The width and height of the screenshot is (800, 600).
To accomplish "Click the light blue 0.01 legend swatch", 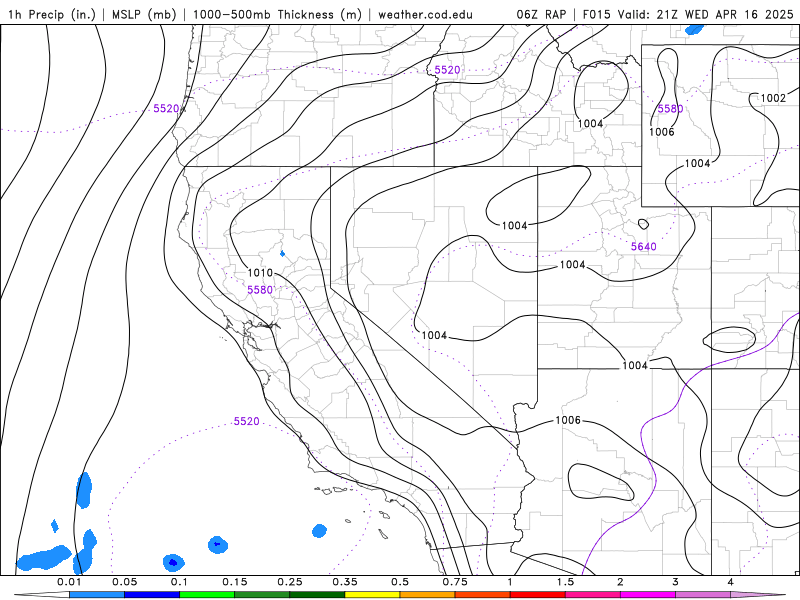I will (97, 595).
